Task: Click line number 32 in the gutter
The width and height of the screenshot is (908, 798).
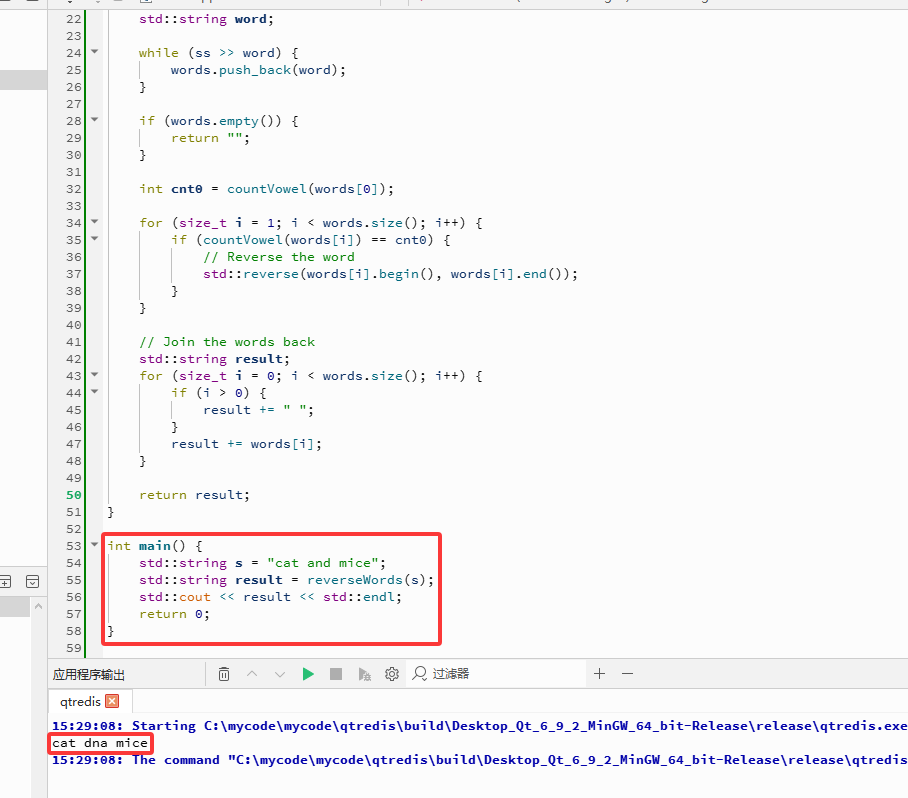Action: (74, 189)
